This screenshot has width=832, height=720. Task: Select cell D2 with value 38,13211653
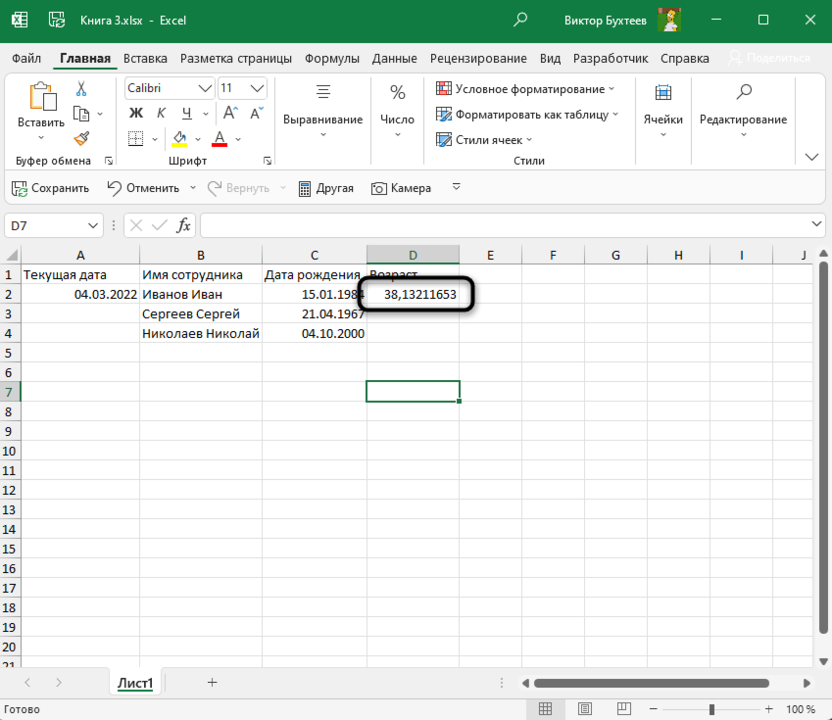coord(413,294)
